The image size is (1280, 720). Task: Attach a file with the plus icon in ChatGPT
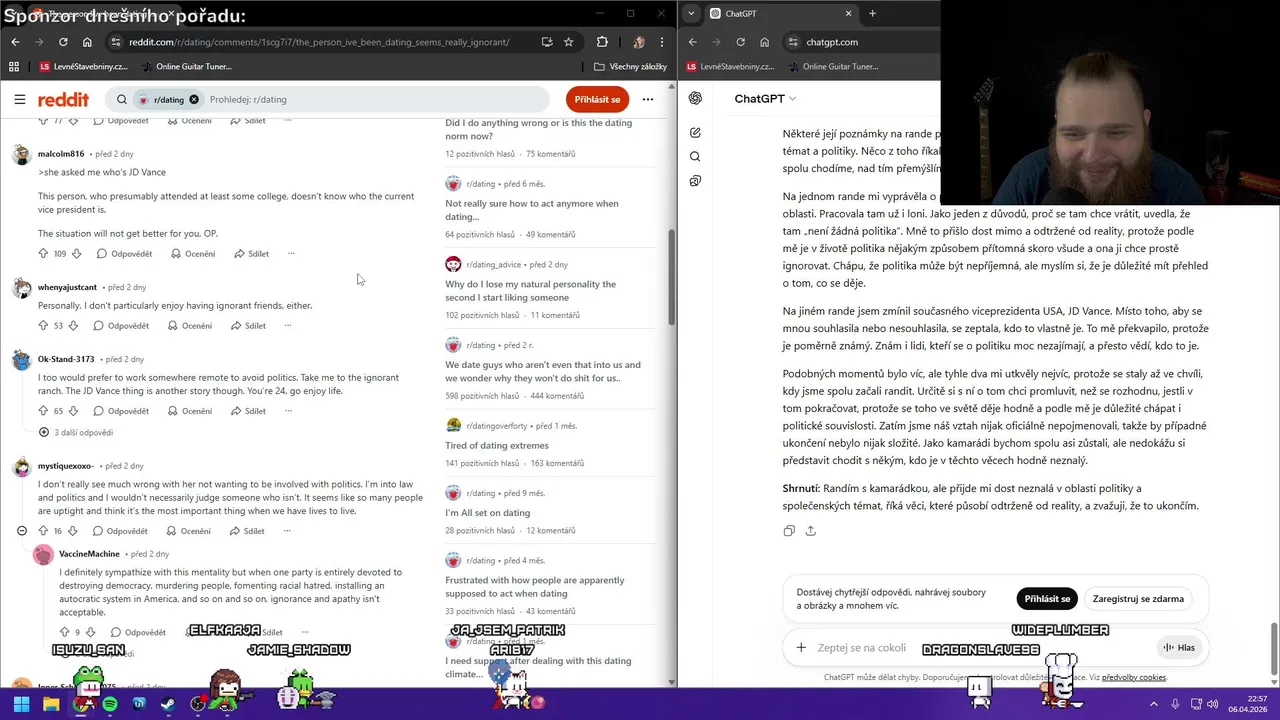click(x=800, y=647)
